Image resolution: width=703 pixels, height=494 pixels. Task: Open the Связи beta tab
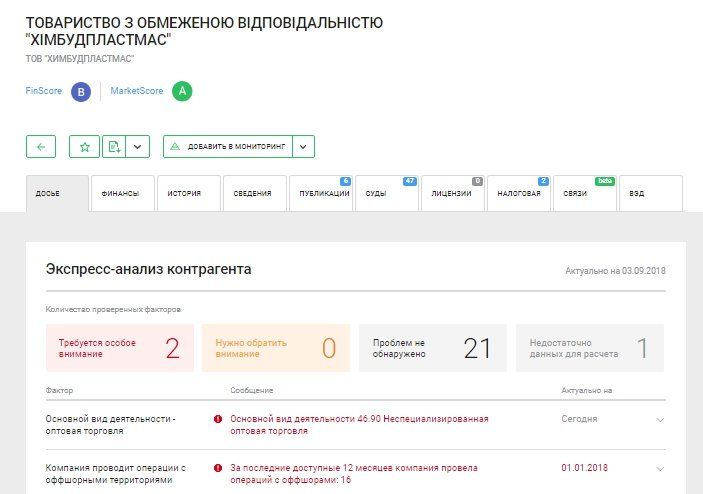tap(585, 193)
